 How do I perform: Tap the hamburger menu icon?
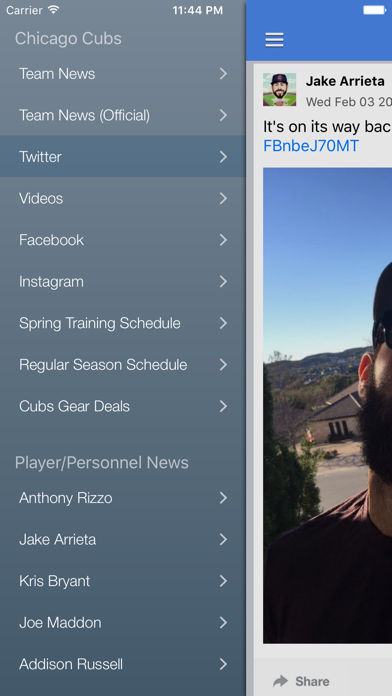[x=274, y=40]
